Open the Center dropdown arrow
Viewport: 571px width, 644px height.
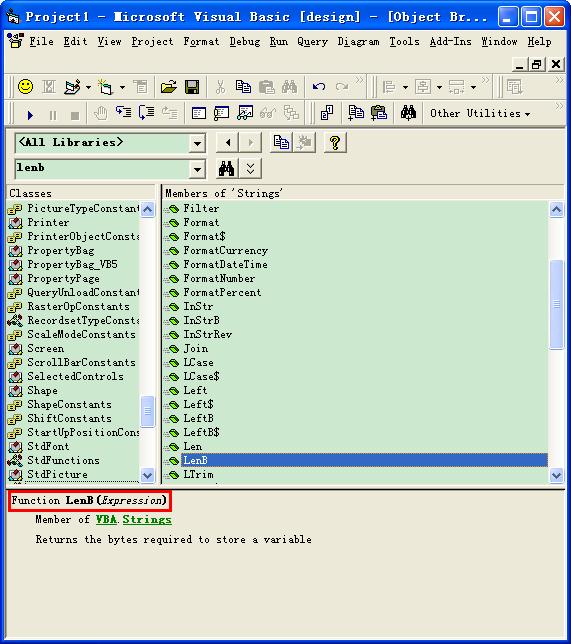tap(439, 87)
